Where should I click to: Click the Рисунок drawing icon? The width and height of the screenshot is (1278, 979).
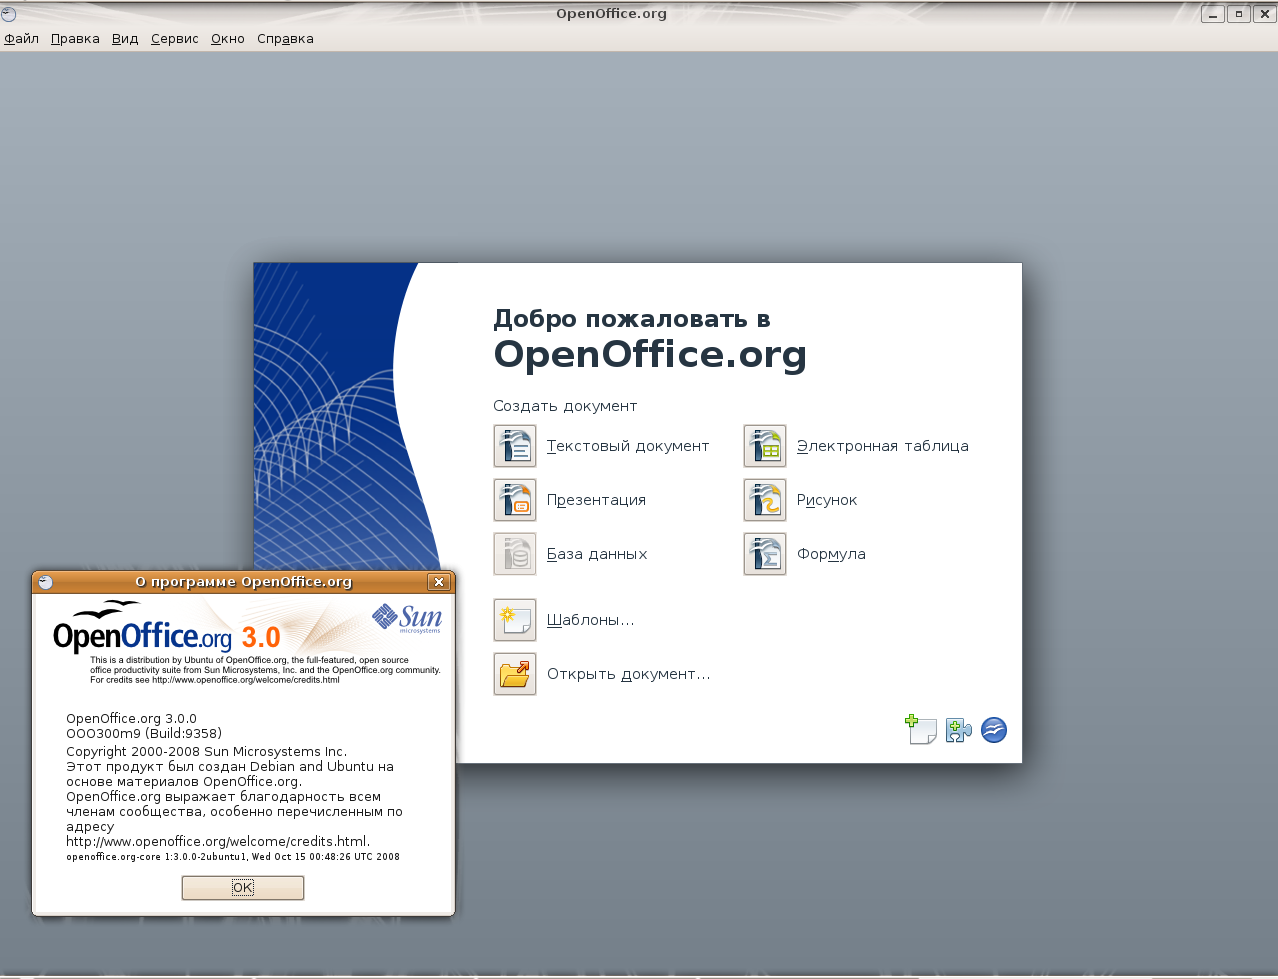click(x=765, y=500)
